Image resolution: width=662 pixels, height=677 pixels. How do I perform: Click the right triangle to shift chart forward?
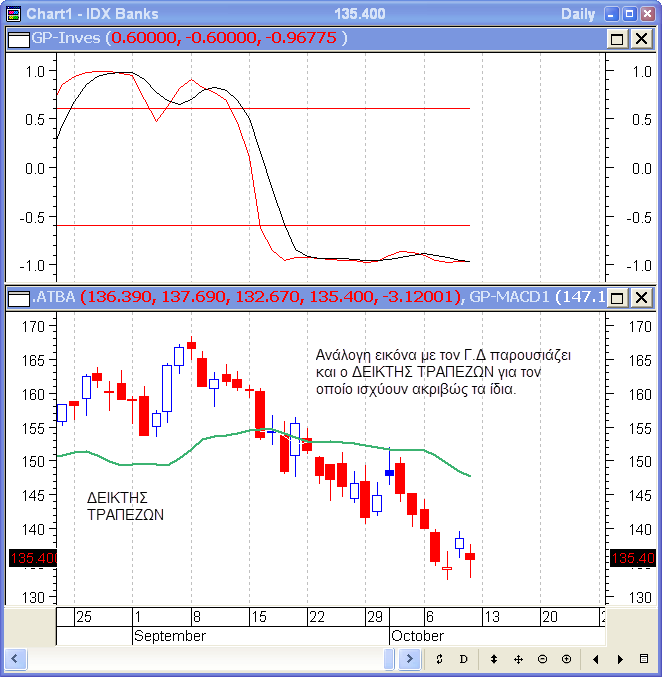pyautogui.click(x=621, y=659)
